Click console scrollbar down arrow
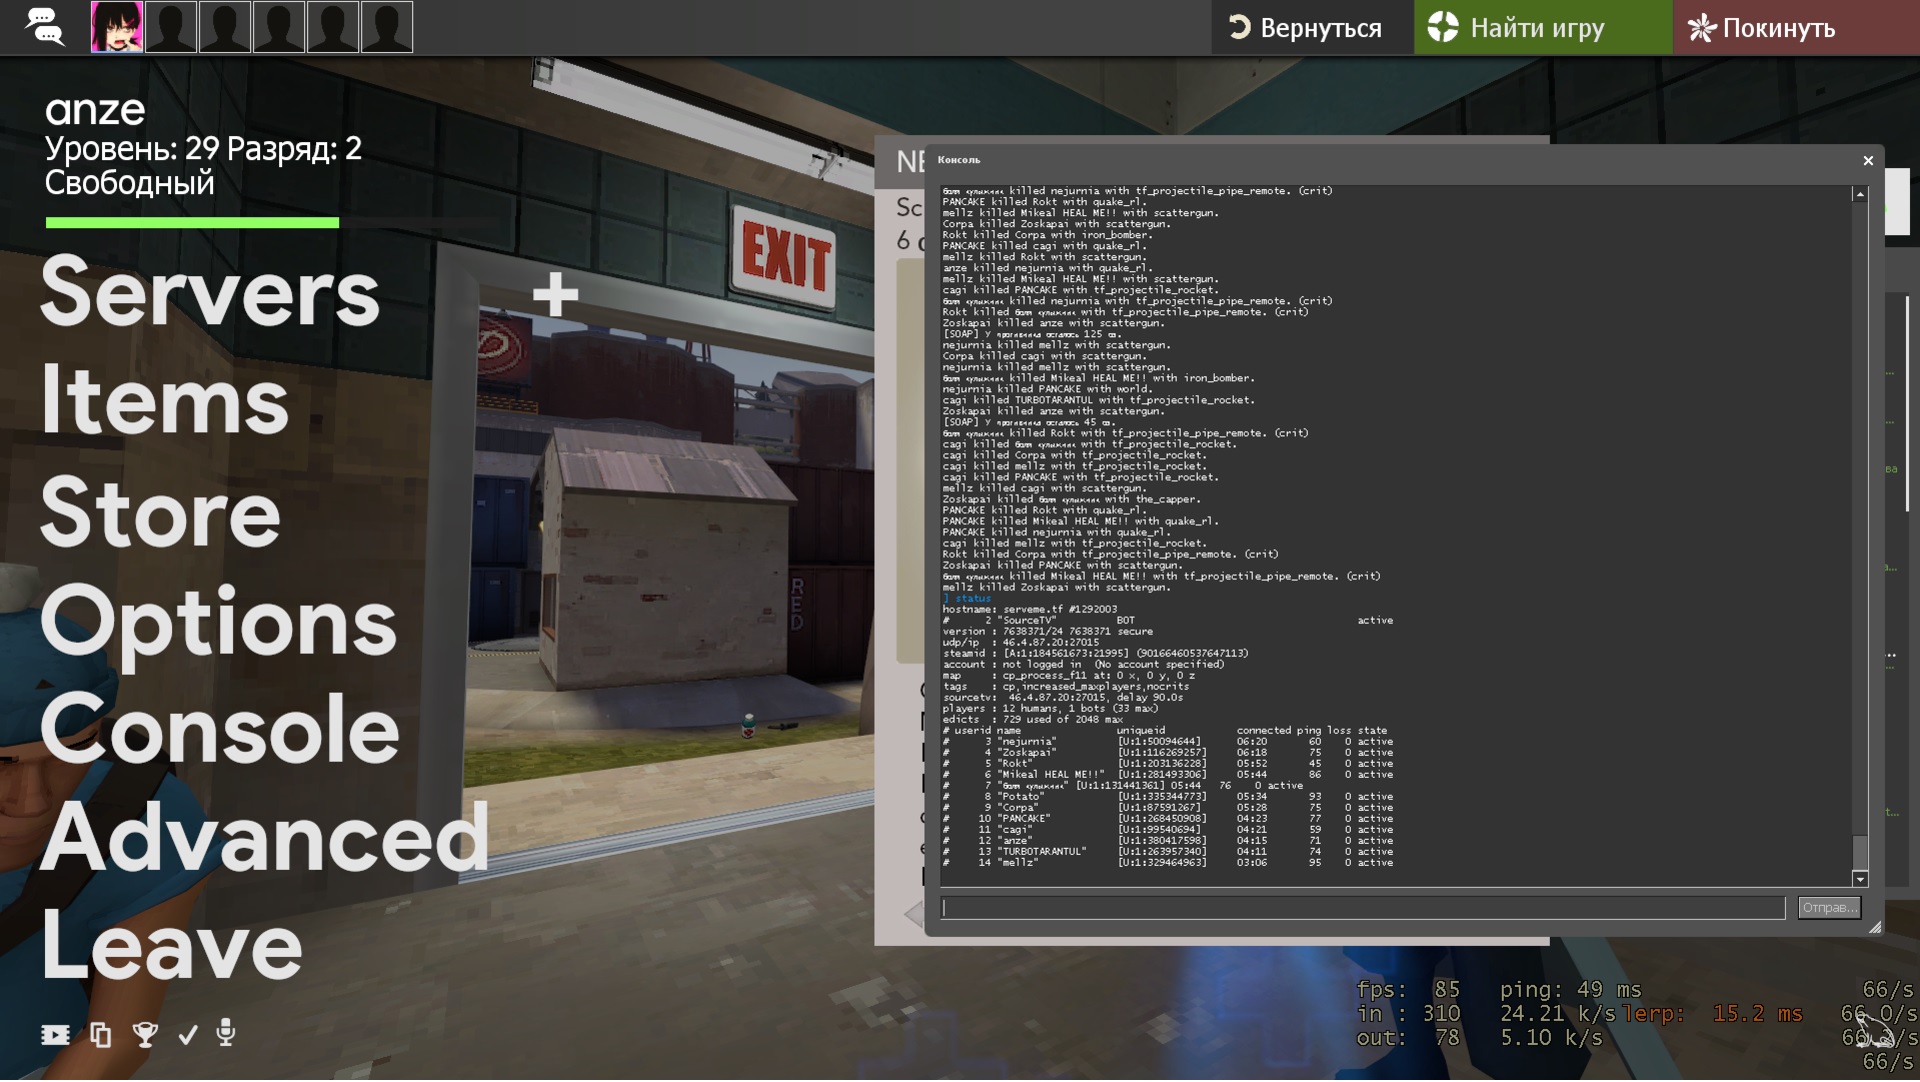Screen dimensions: 1920x1082 click(x=1860, y=879)
